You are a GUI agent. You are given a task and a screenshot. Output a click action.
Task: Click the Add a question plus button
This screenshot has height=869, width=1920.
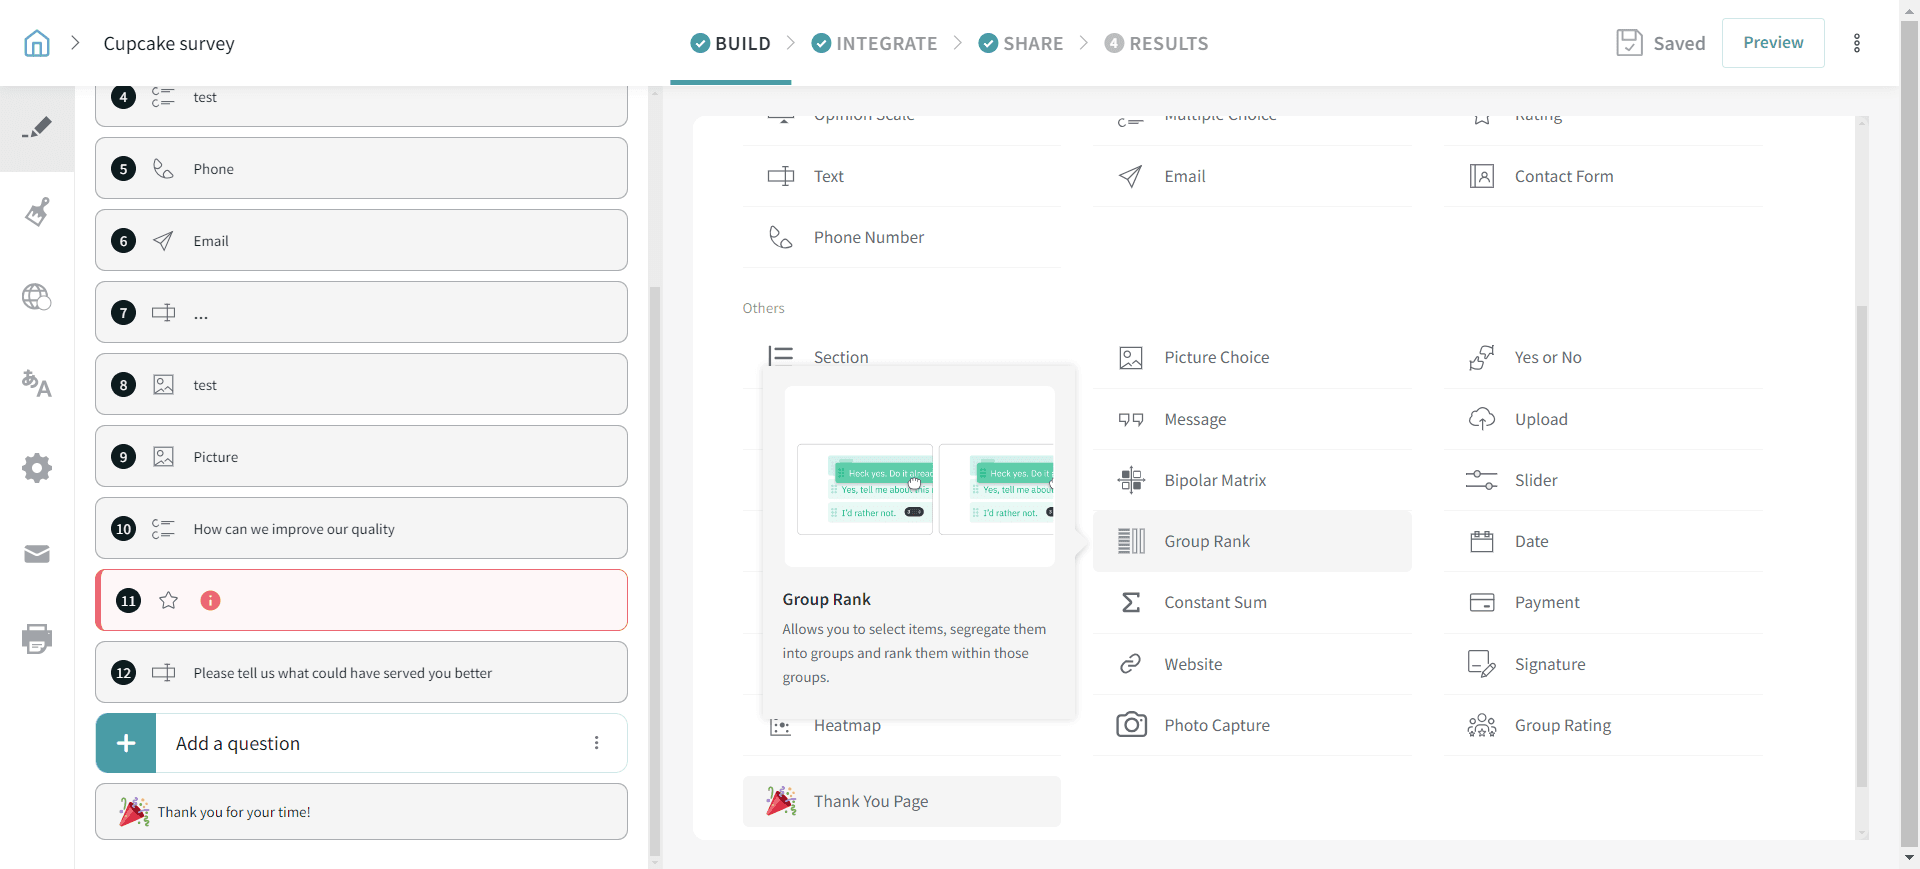pos(126,743)
